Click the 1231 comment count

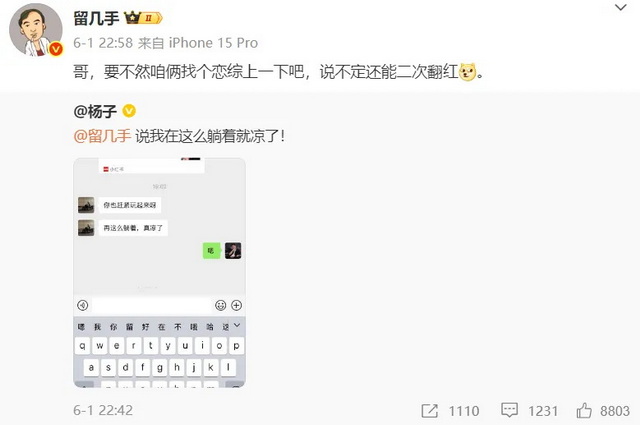[543, 411]
